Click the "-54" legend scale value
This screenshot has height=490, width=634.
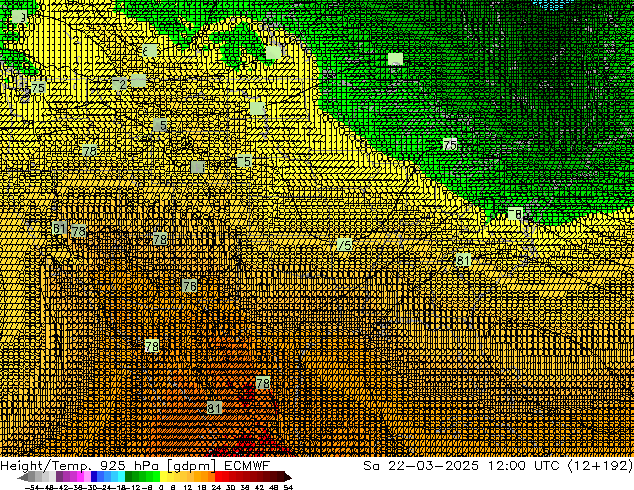(32, 487)
